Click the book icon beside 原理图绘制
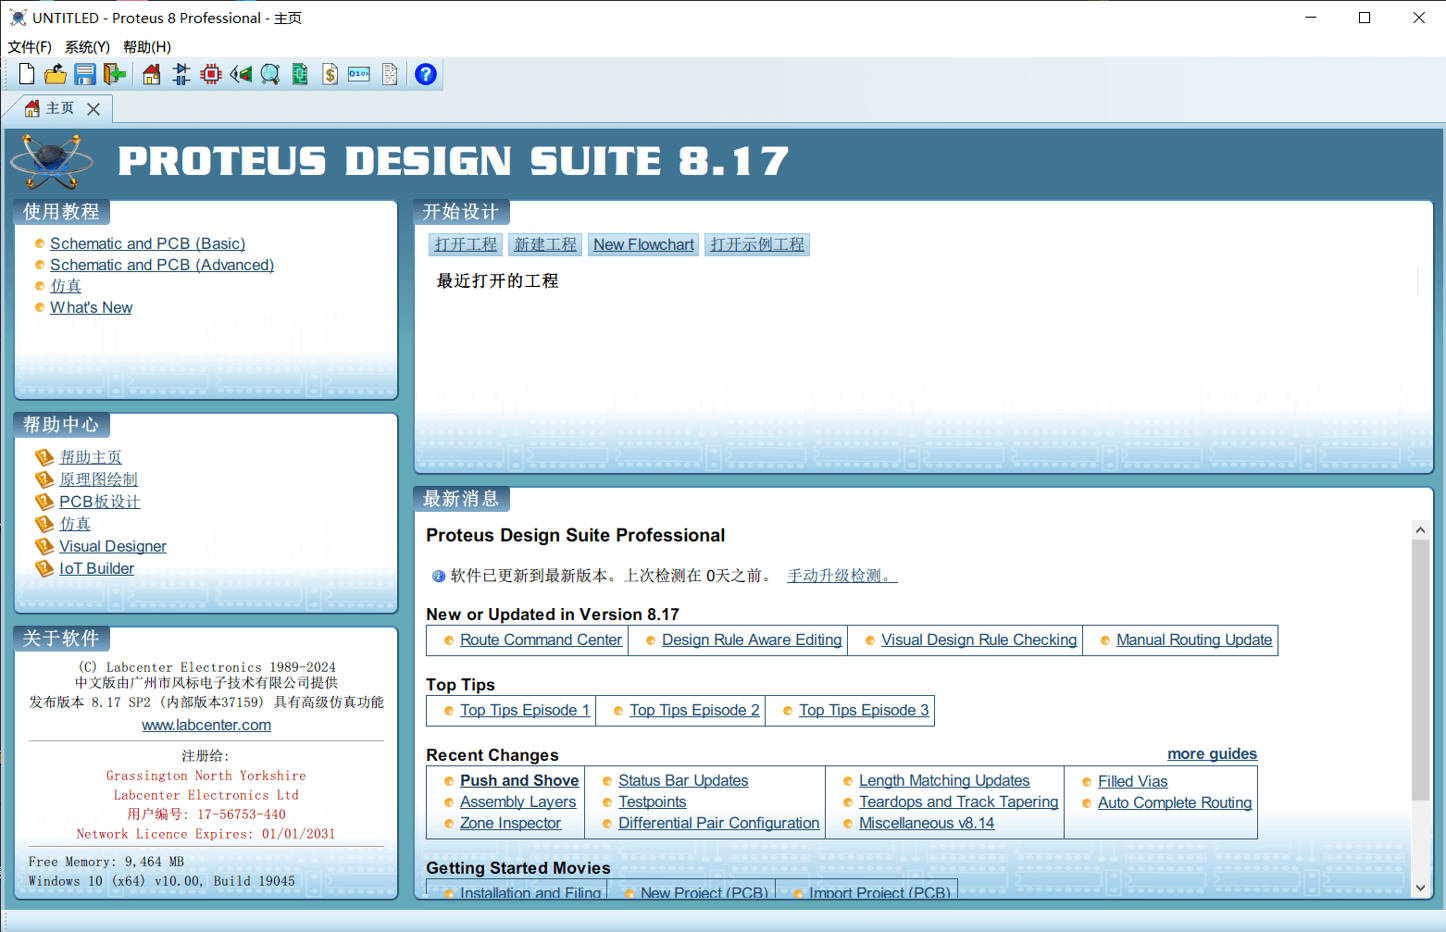 coord(44,479)
